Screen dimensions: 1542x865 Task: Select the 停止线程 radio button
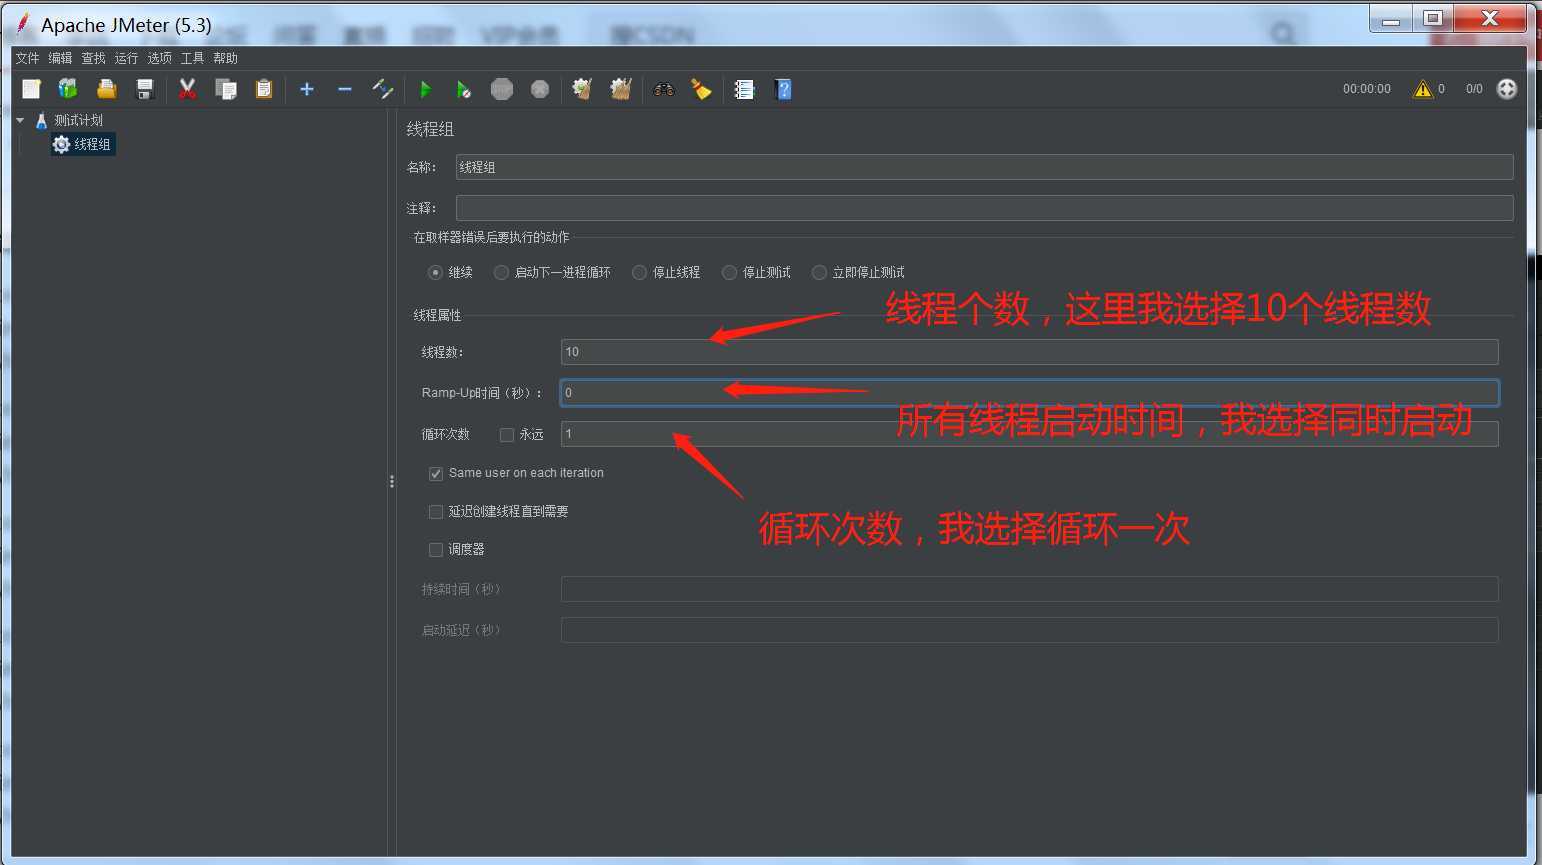(639, 272)
